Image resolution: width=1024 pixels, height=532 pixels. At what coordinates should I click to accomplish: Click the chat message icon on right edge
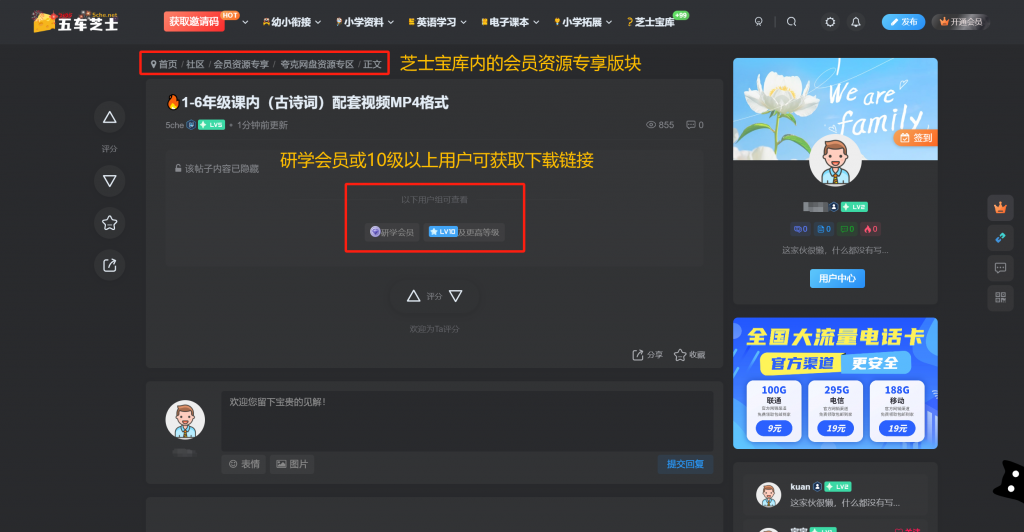click(1000, 267)
